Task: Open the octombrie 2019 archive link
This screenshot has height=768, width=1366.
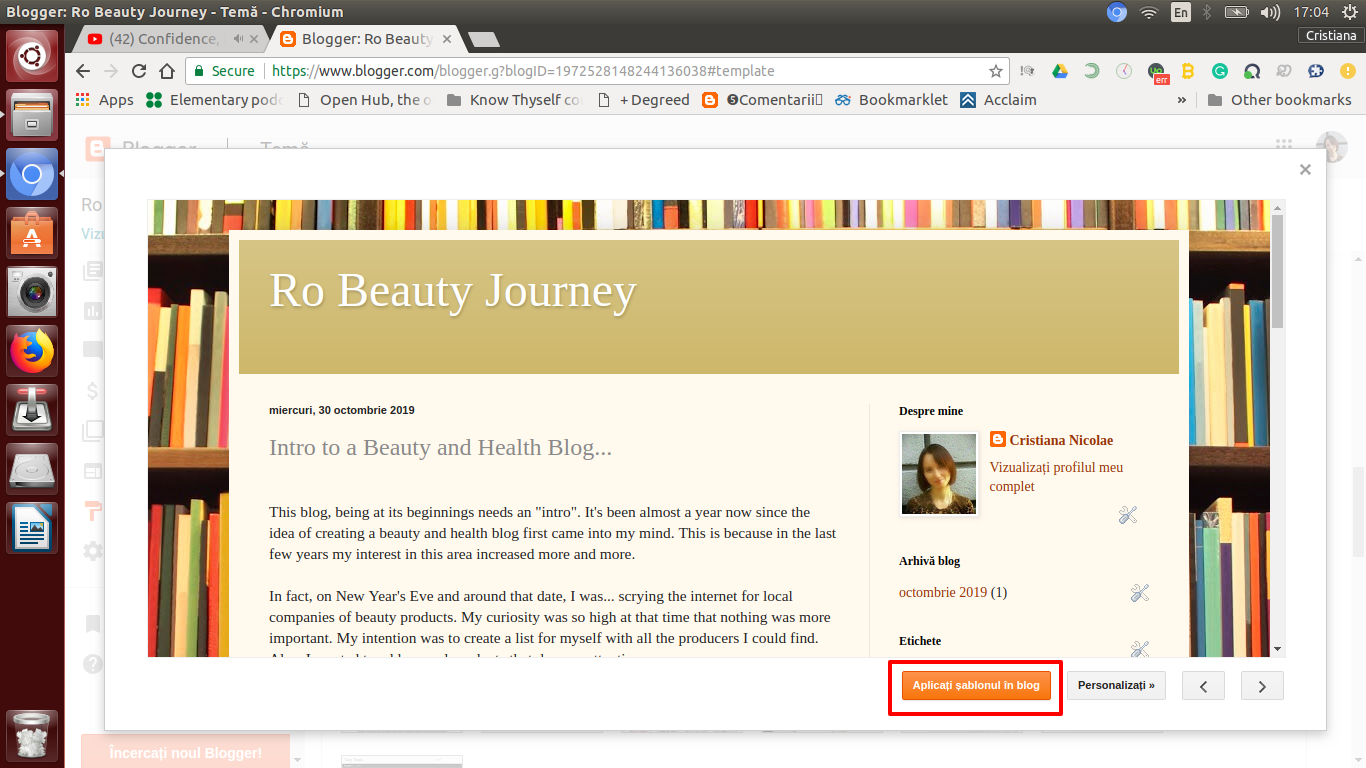Action: click(x=943, y=592)
